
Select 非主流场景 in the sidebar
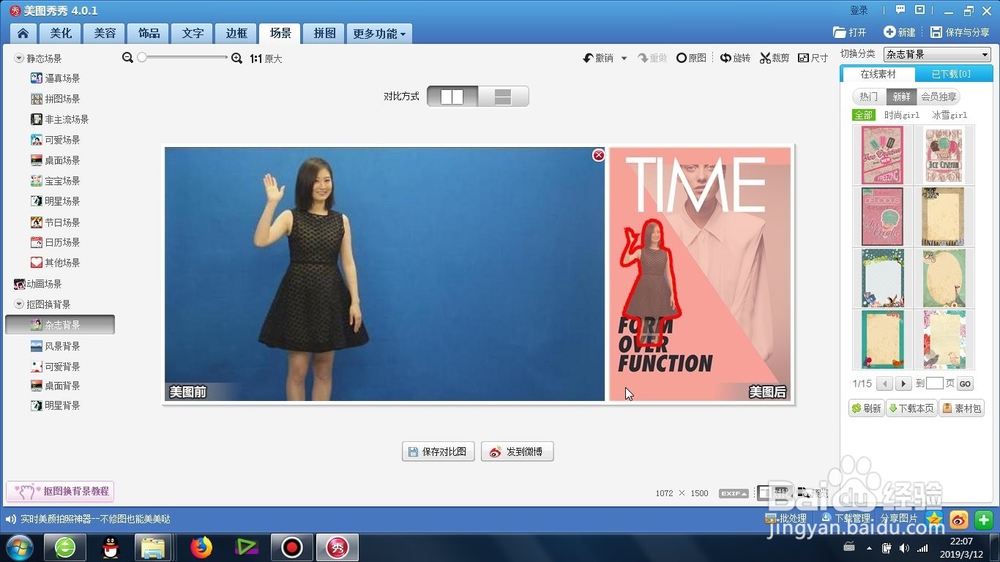pyautogui.click(x=60, y=119)
